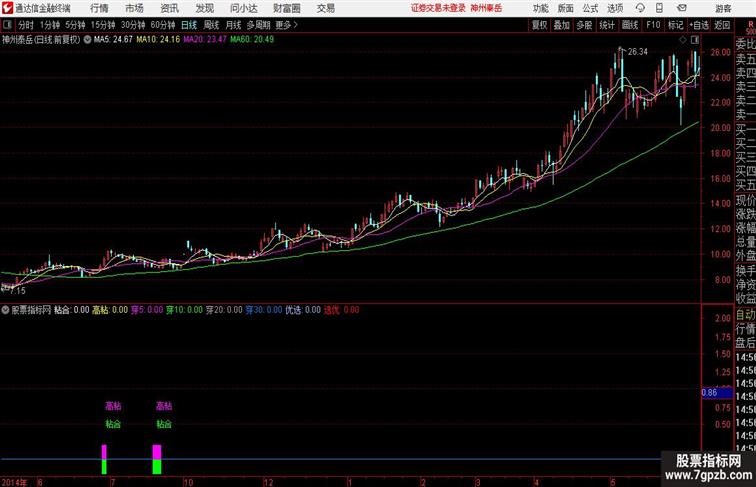Click the 粘合: 0.00 indicator value
The image size is (756, 487).
(71, 310)
